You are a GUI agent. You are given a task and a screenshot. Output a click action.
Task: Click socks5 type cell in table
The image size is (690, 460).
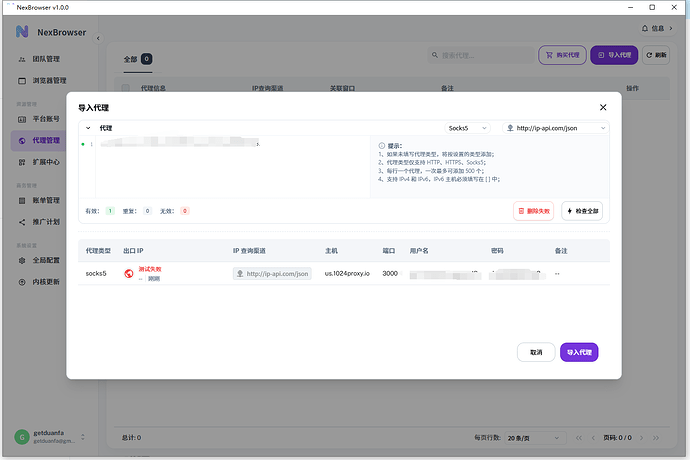pyautogui.click(x=96, y=273)
